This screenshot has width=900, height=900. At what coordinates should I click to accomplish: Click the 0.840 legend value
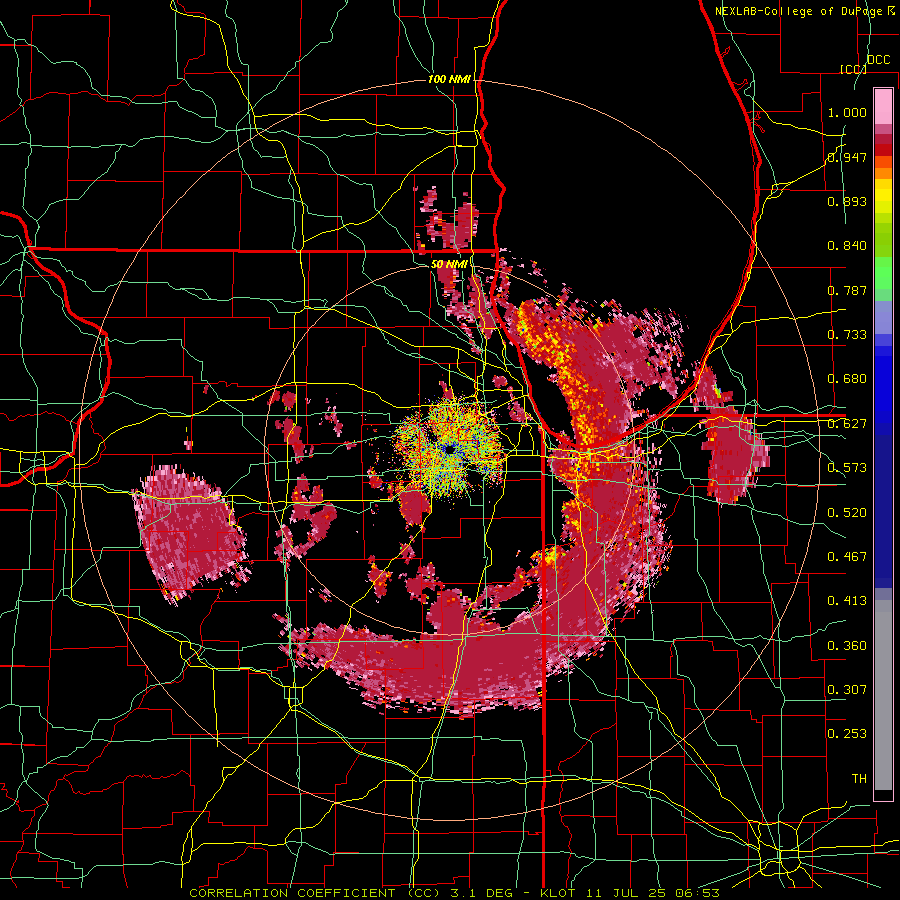coord(847,246)
